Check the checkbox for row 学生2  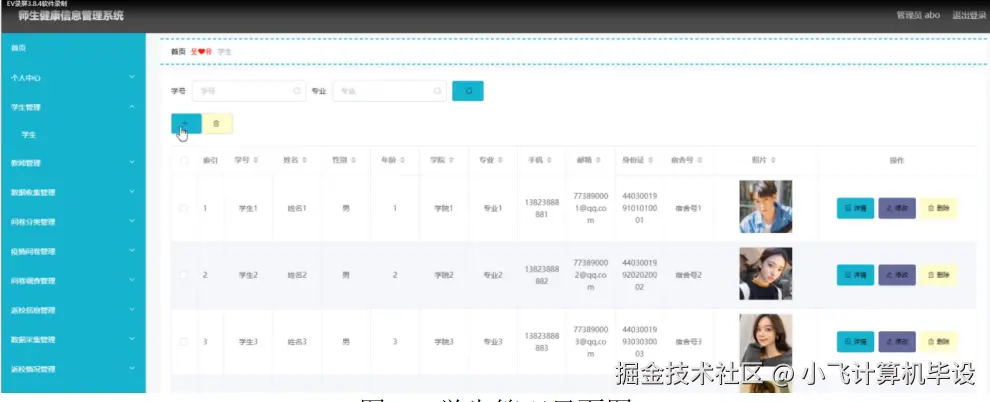pyautogui.click(x=184, y=275)
